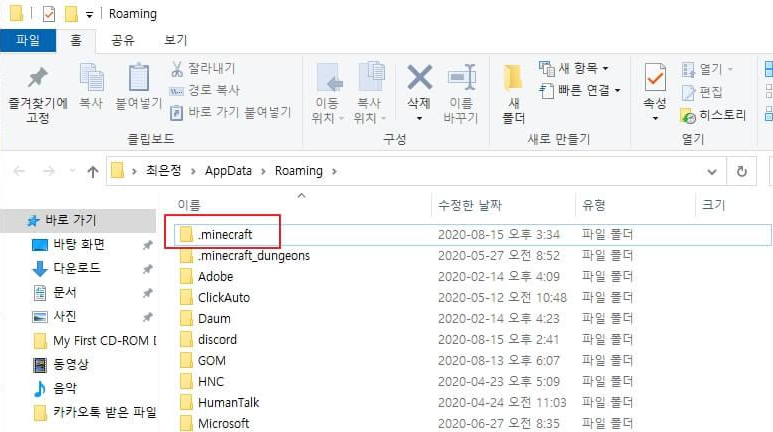Click AppData in the address breadcrumb
This screenshot has width=773, height=432.
pos(228,171)
